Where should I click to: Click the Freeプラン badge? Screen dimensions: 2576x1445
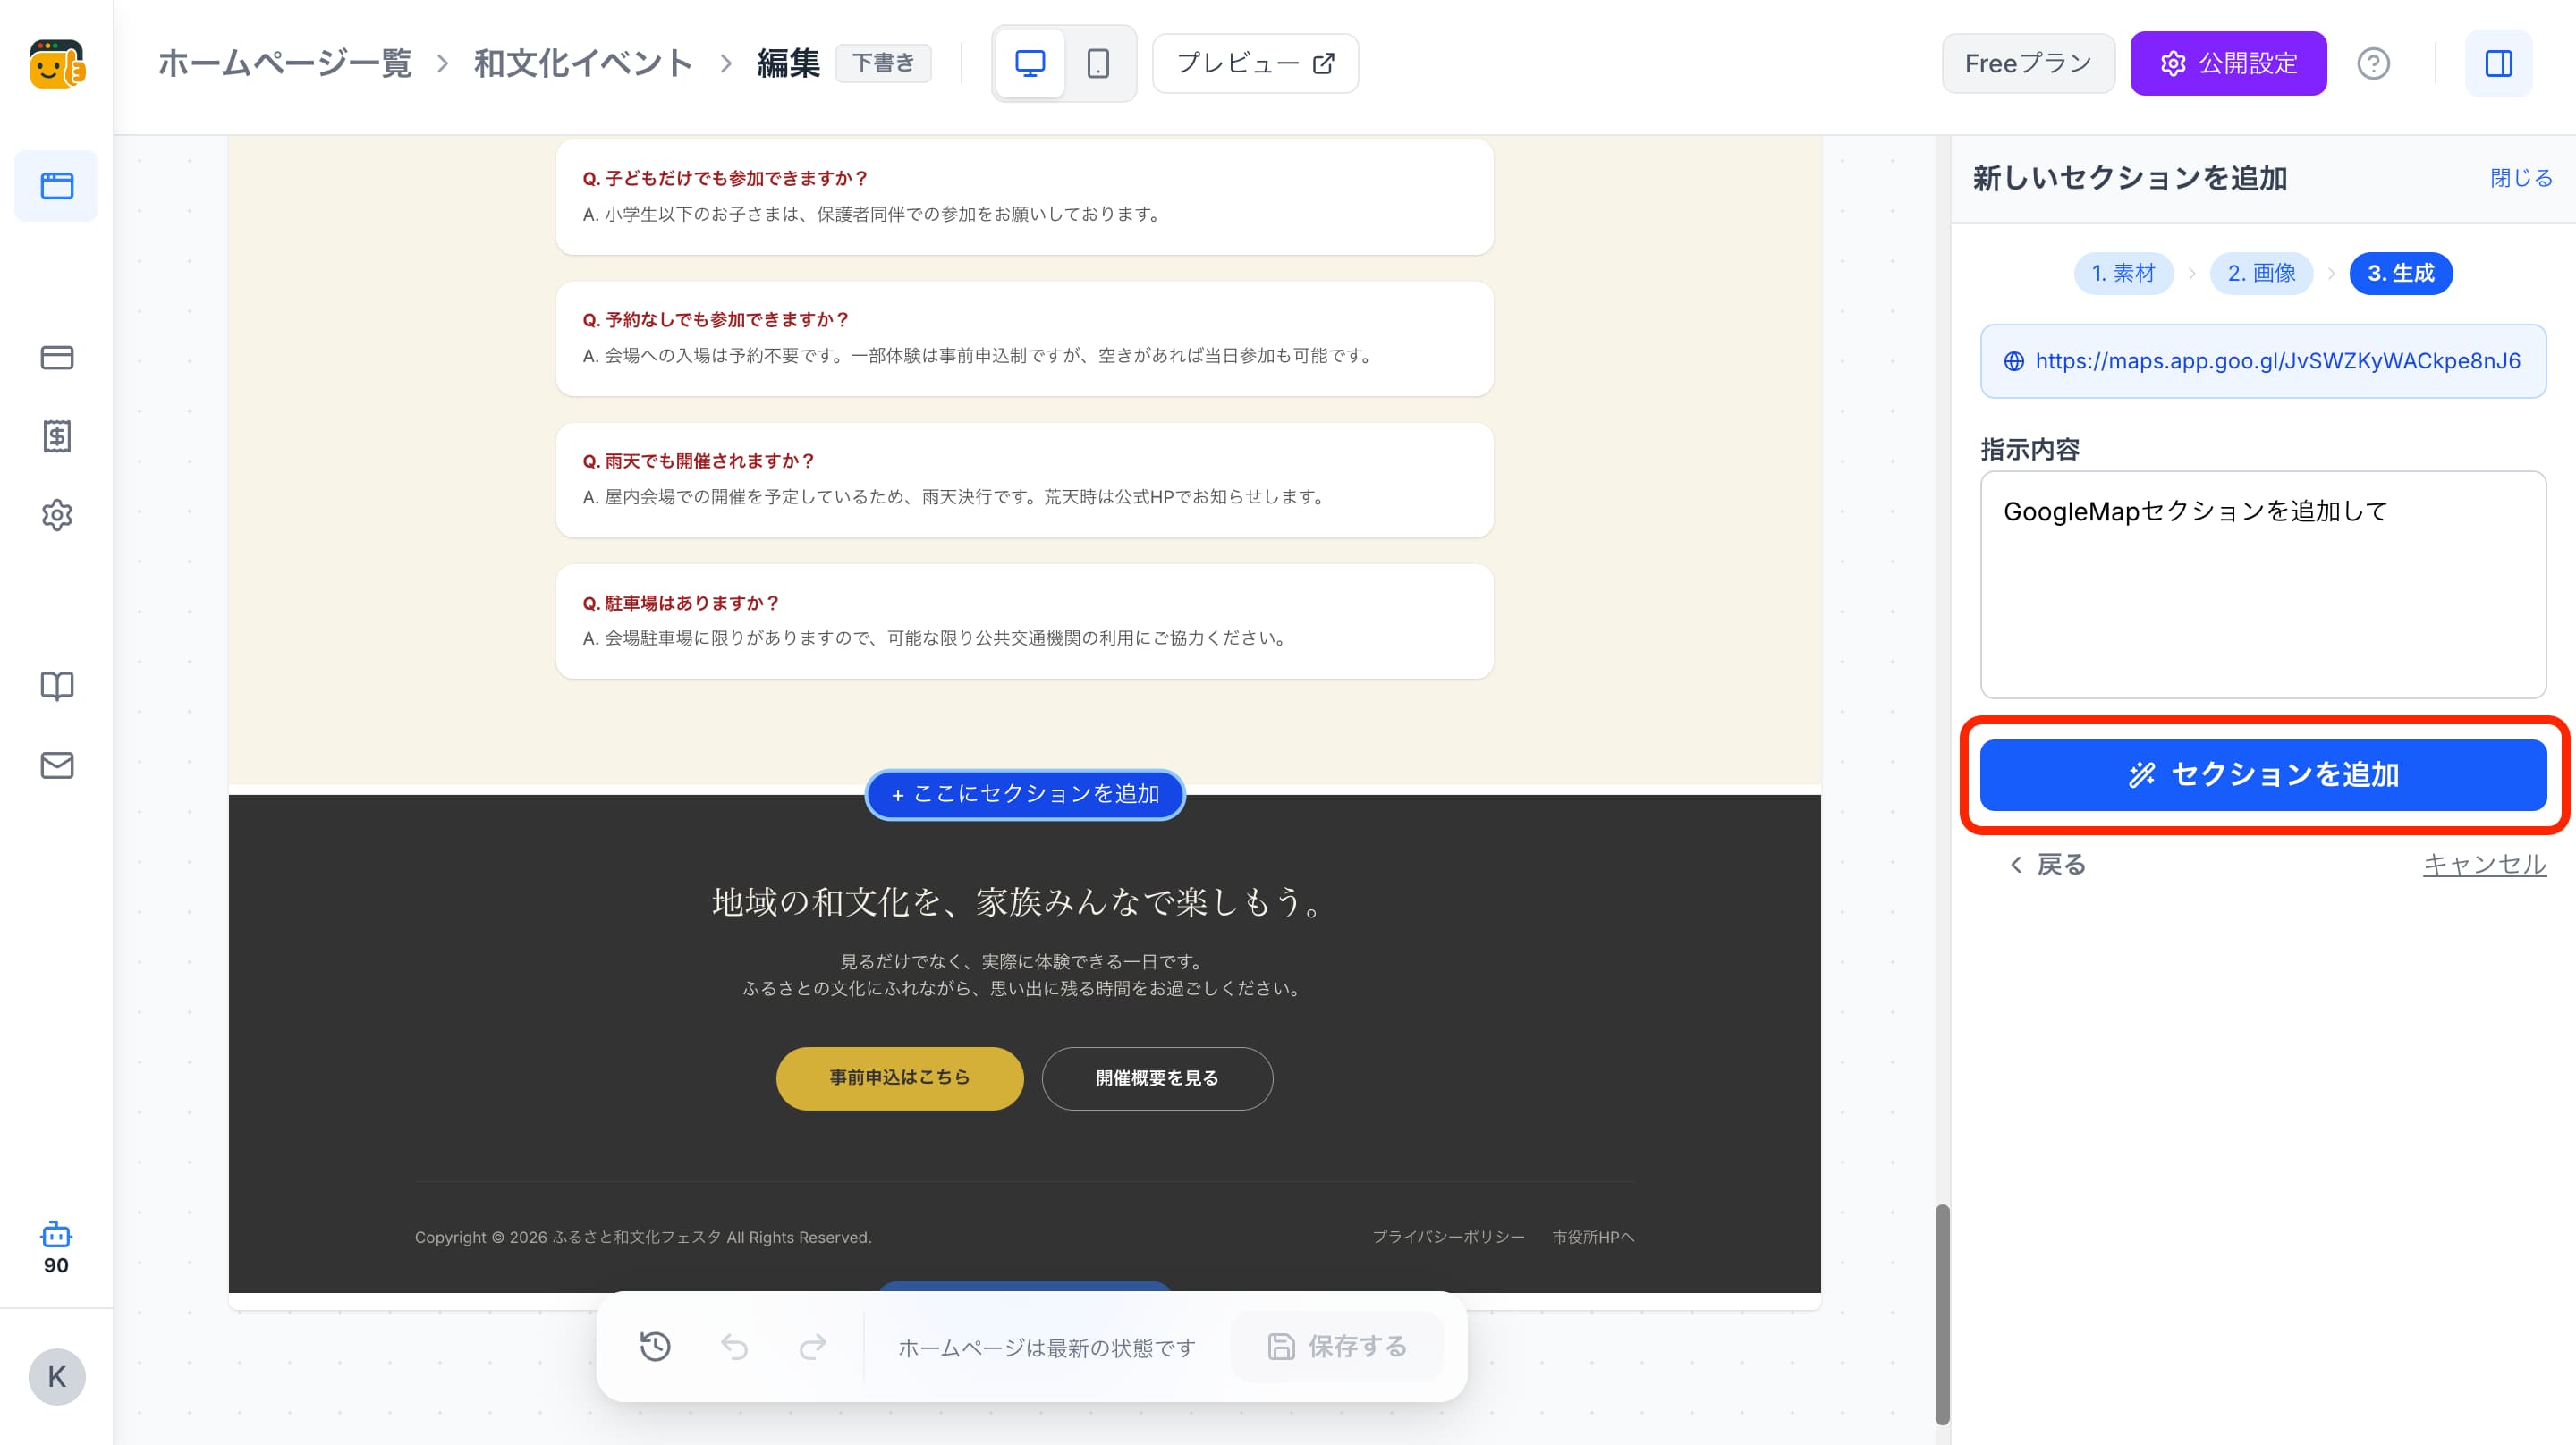tap(2028, 64)
